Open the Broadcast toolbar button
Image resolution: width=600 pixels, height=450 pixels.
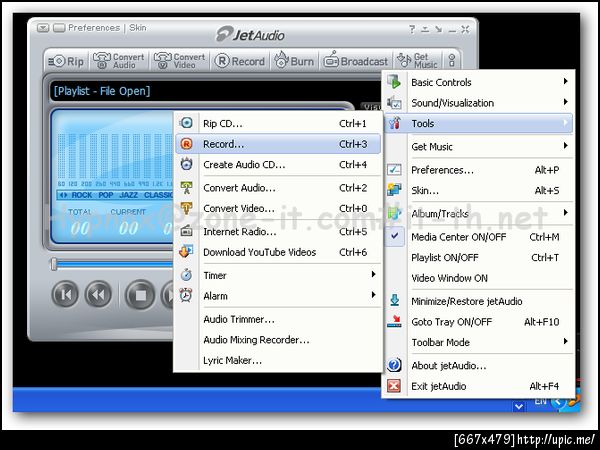[x=355, y=61]
